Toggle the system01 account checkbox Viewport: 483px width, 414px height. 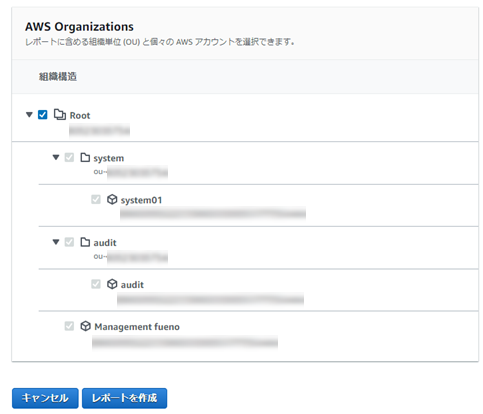tap(96, 199)
